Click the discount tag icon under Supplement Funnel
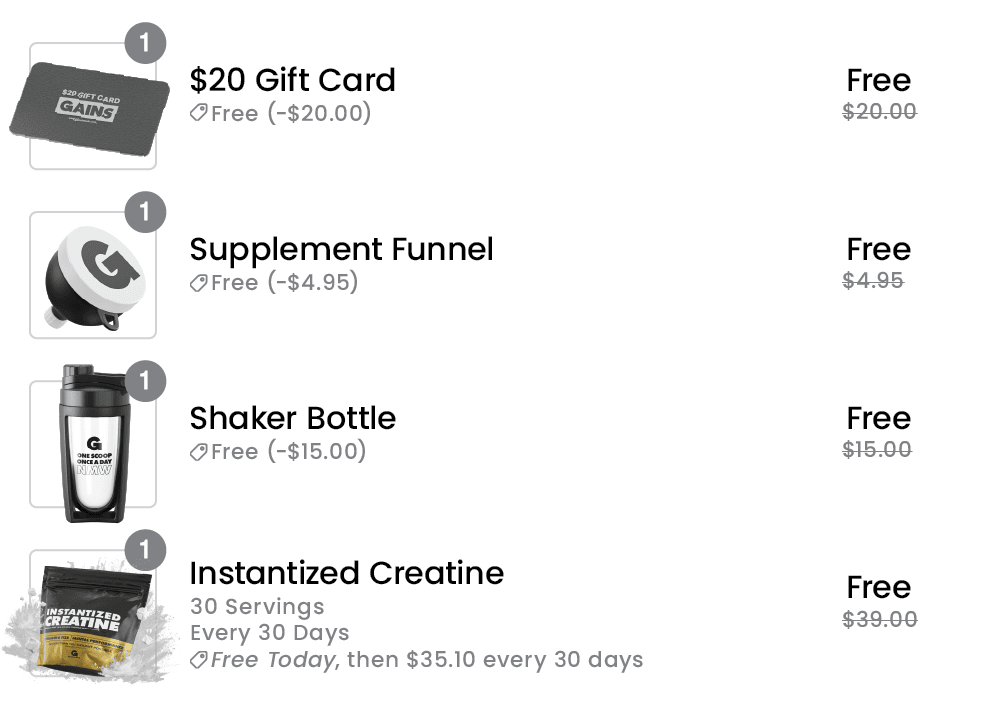The width and height of the screenshot is (995, 718). pos(199,282)
